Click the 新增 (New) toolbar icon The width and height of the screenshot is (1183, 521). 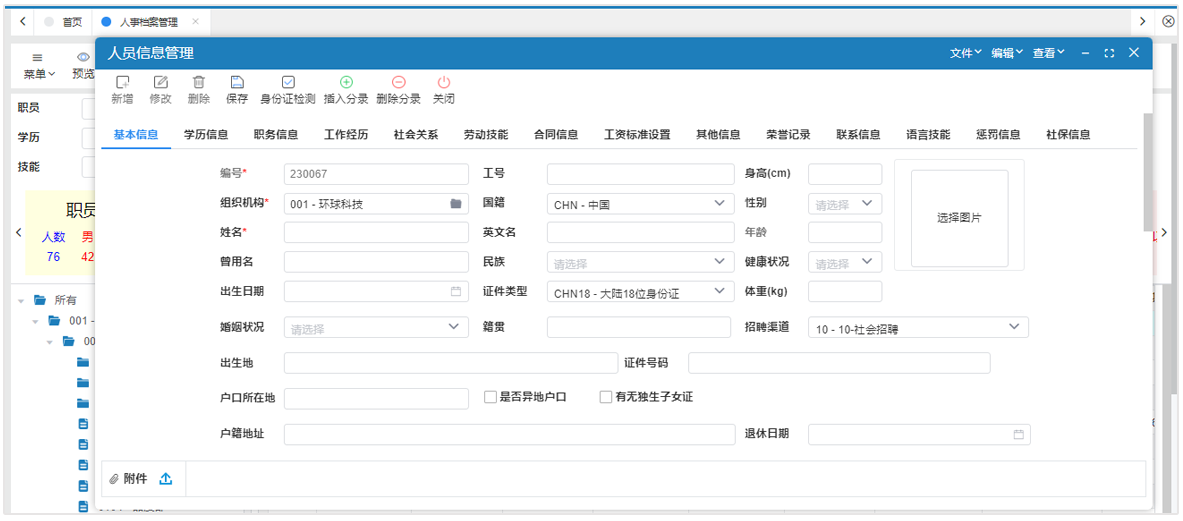pos(122,83)
